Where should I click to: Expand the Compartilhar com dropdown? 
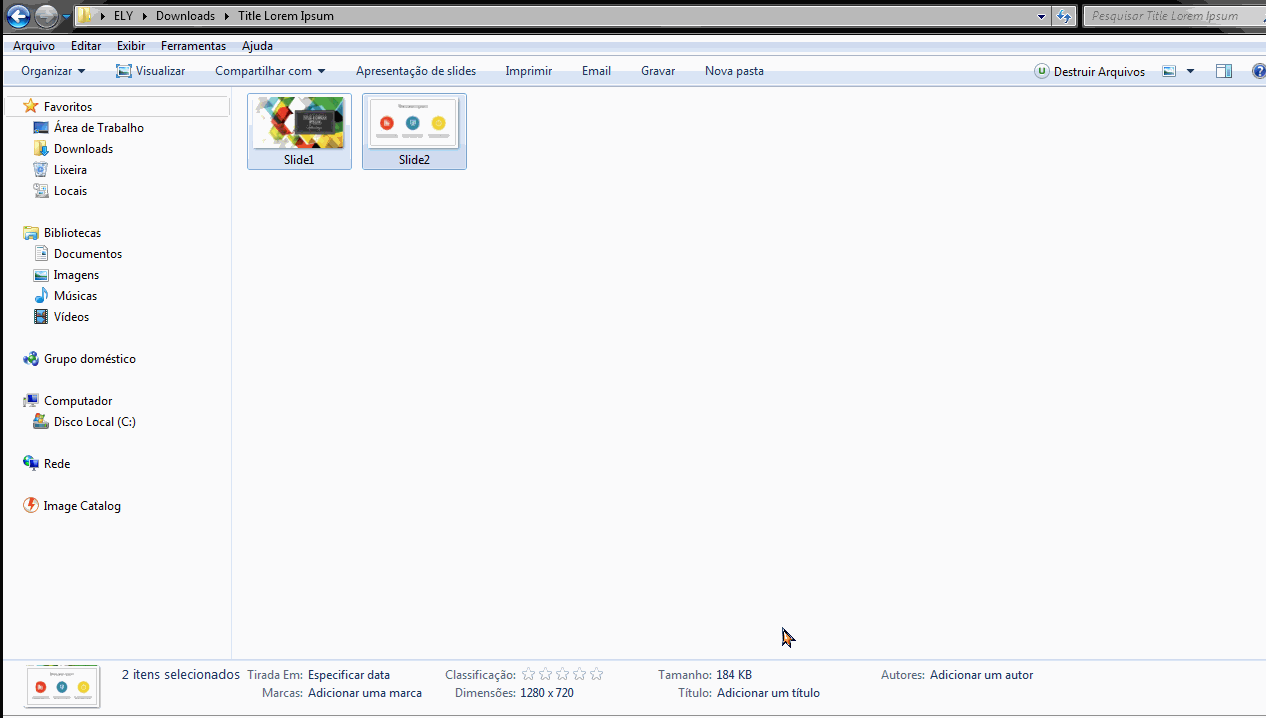click(270, 71)
